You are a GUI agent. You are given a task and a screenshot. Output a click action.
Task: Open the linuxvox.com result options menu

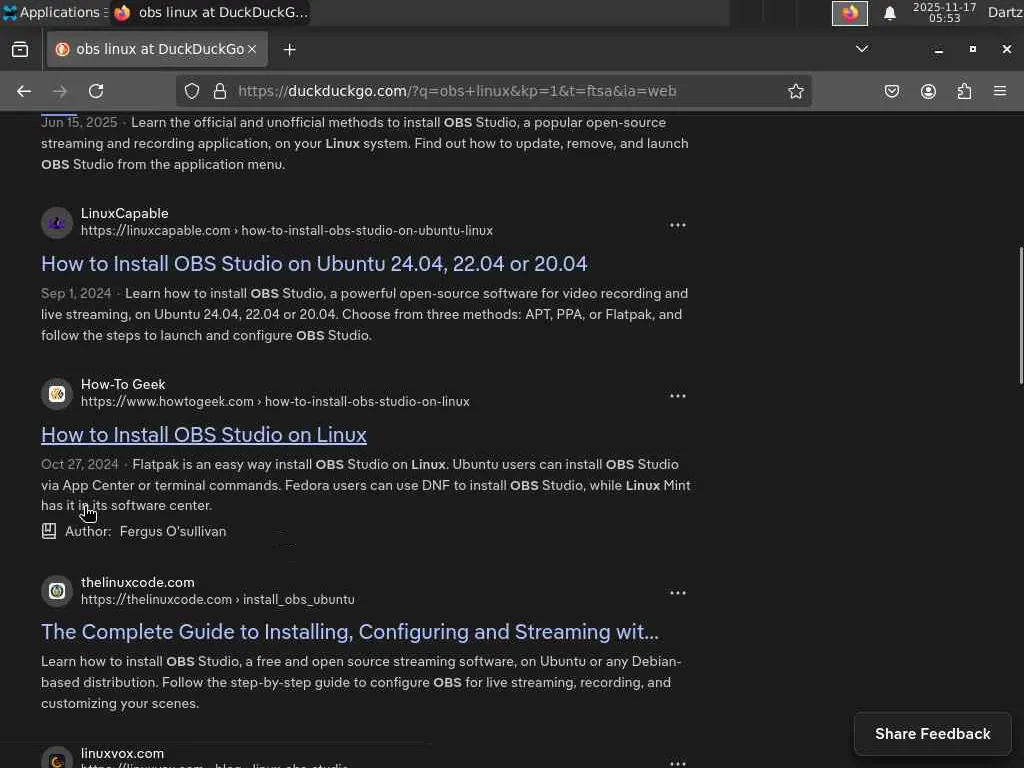click(x=678, y=762)
